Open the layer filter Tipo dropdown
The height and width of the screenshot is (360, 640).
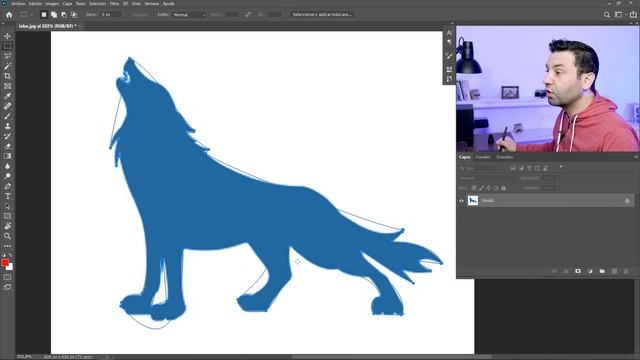482,168
